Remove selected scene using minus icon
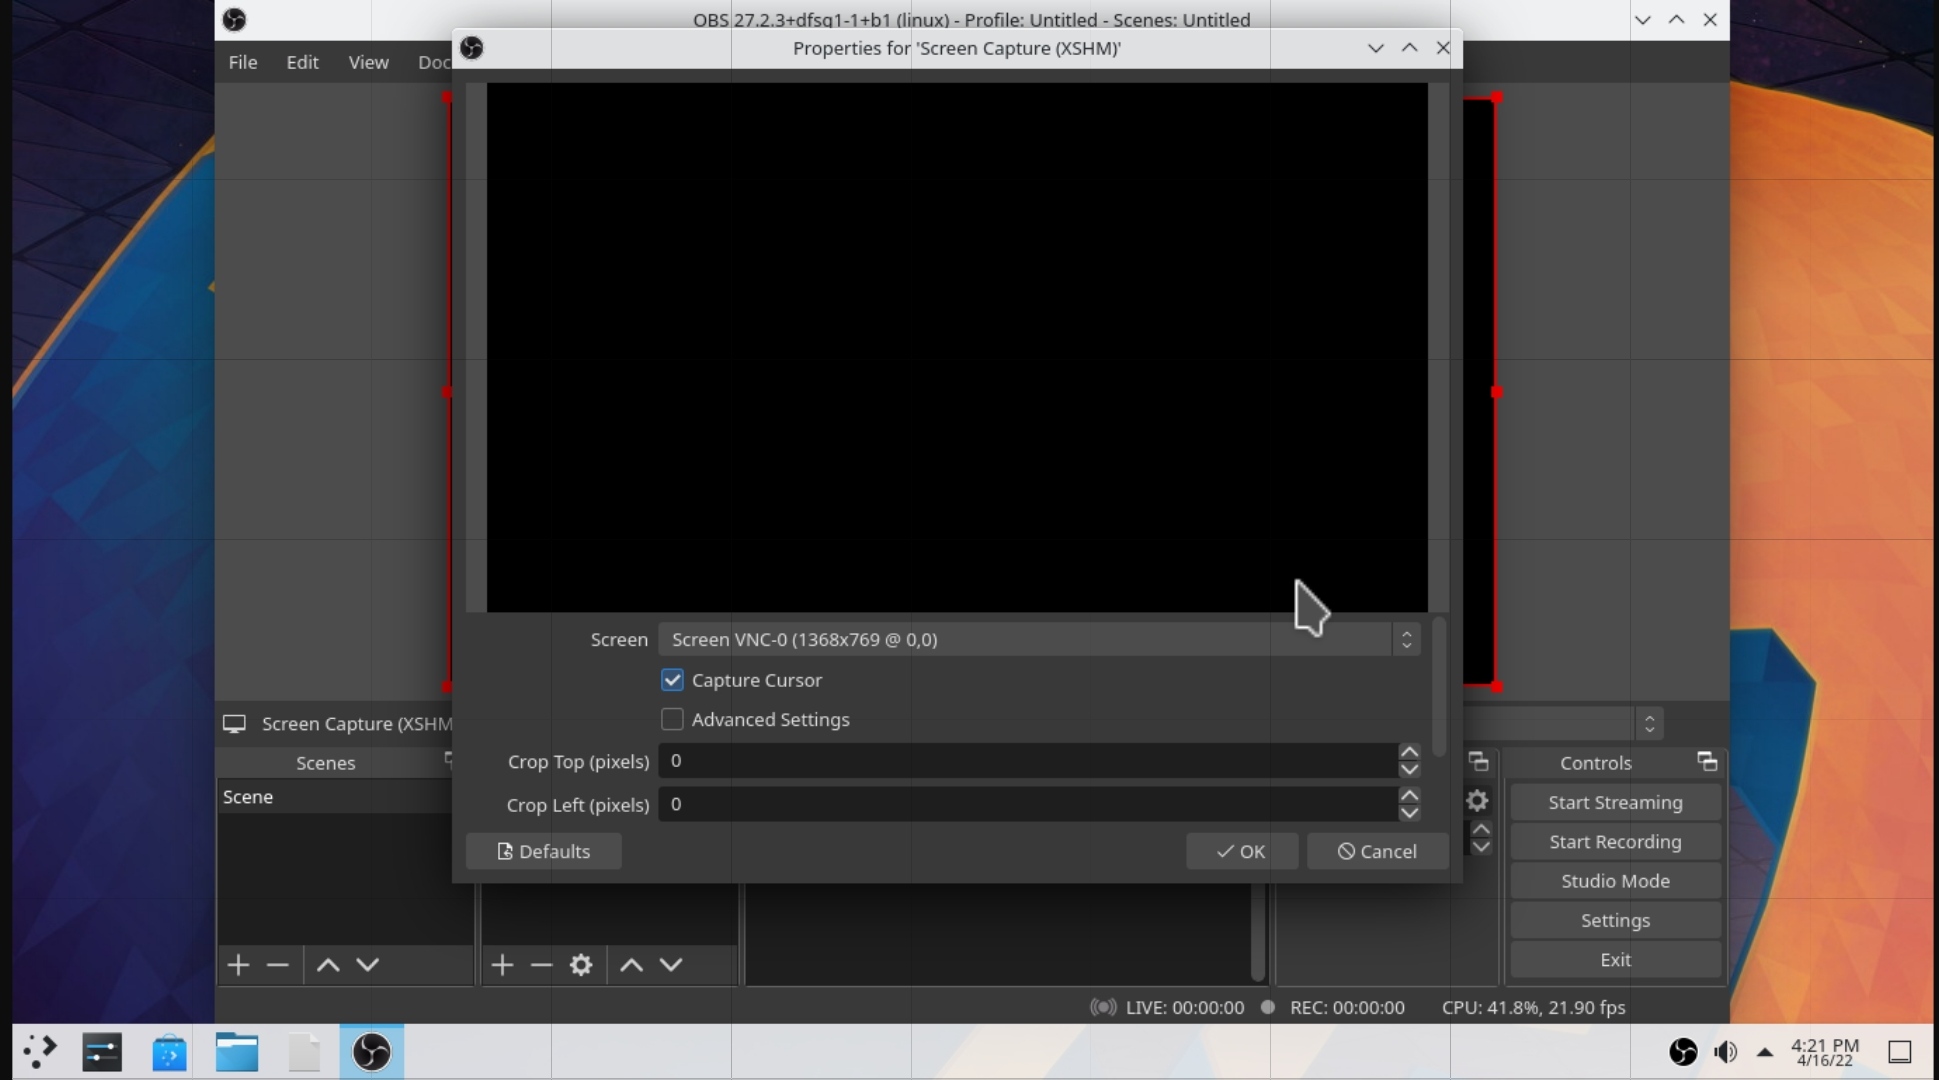Screen dimensions: 1939x1080 277,964
